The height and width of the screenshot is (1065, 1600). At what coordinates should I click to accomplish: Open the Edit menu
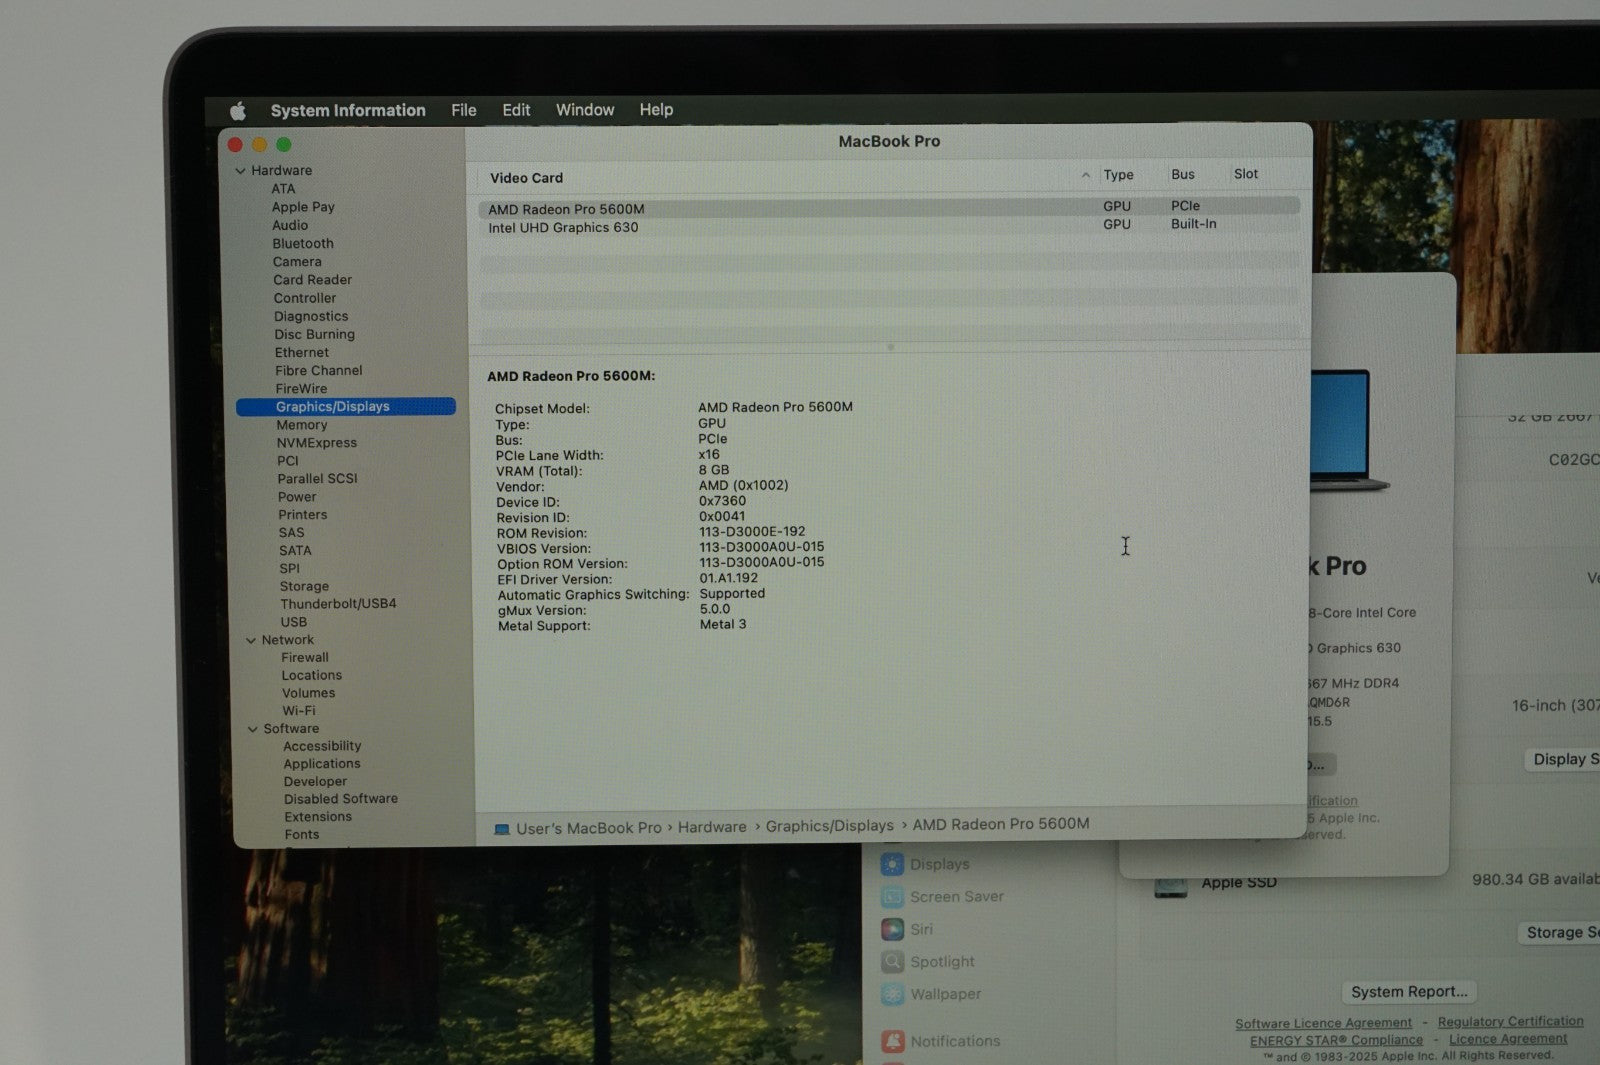point(516,110)
